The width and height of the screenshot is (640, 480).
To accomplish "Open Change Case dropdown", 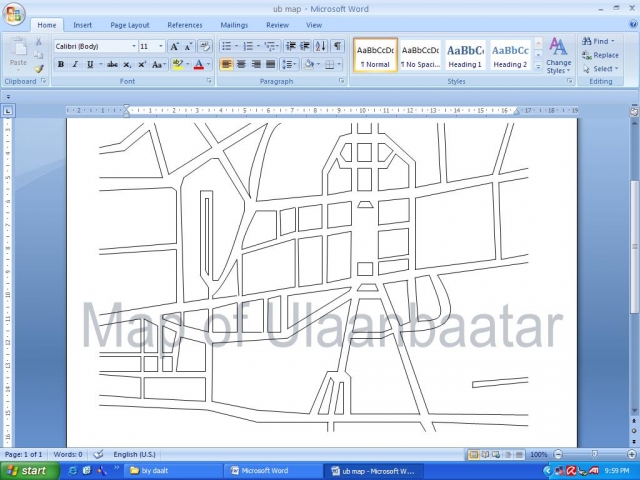I will click(159, 64).
